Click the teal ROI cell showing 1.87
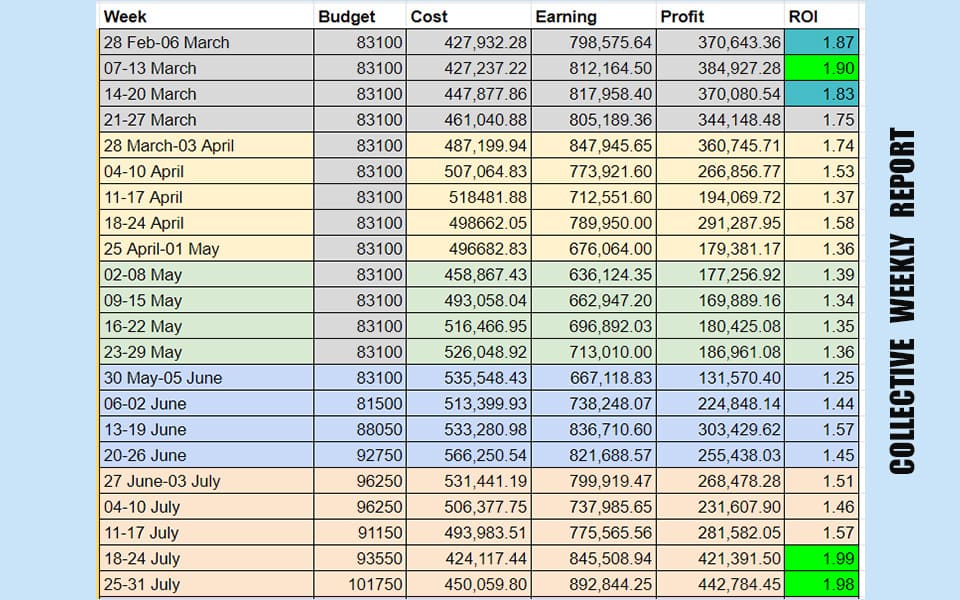The image size is (960, 600). pyautogui.click(x=821, y=42)
